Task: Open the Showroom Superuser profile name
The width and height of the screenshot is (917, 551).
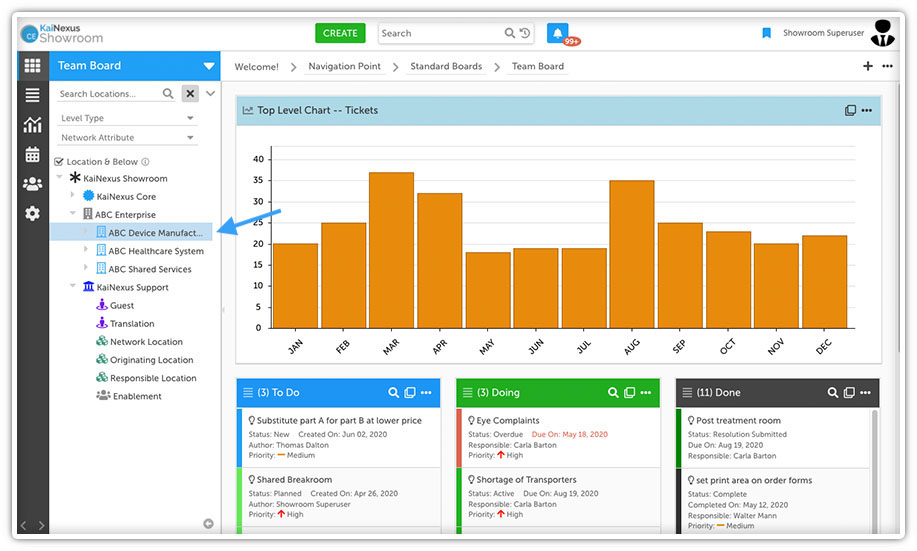Action: [x=823, y=33]
